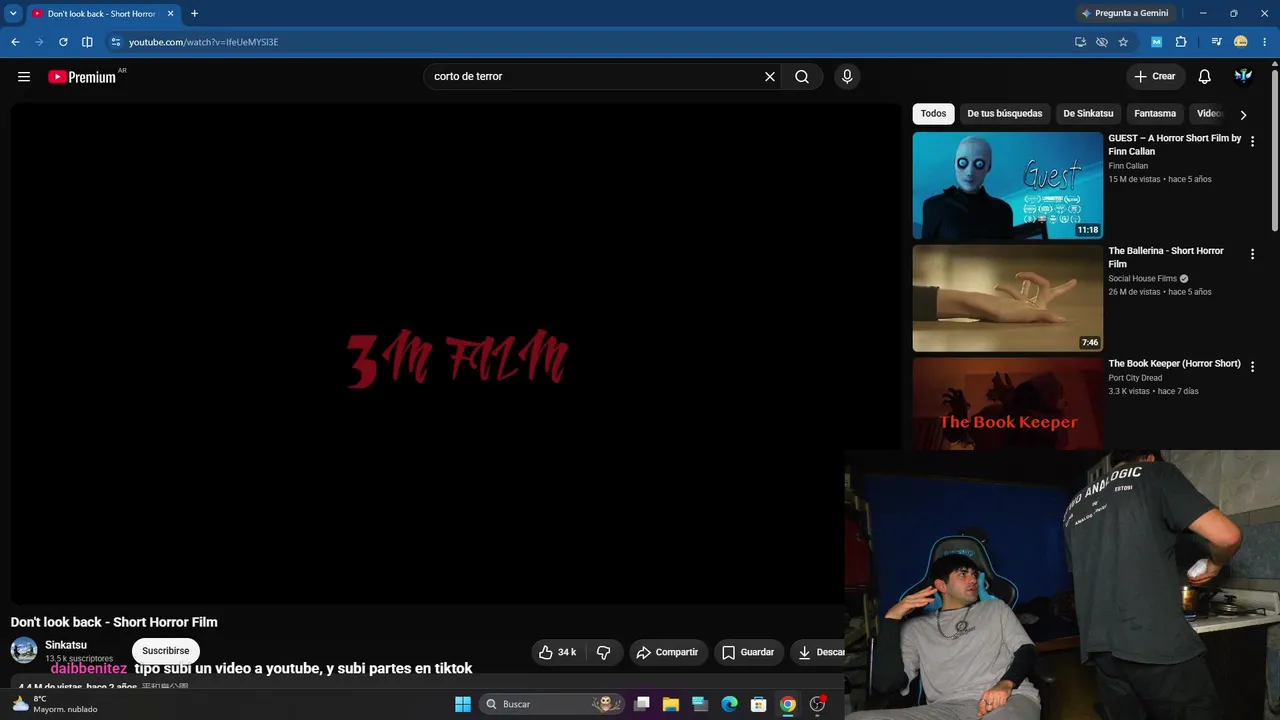
Task: Select the Todos filter chip
Action: click(x=933, y=114)
